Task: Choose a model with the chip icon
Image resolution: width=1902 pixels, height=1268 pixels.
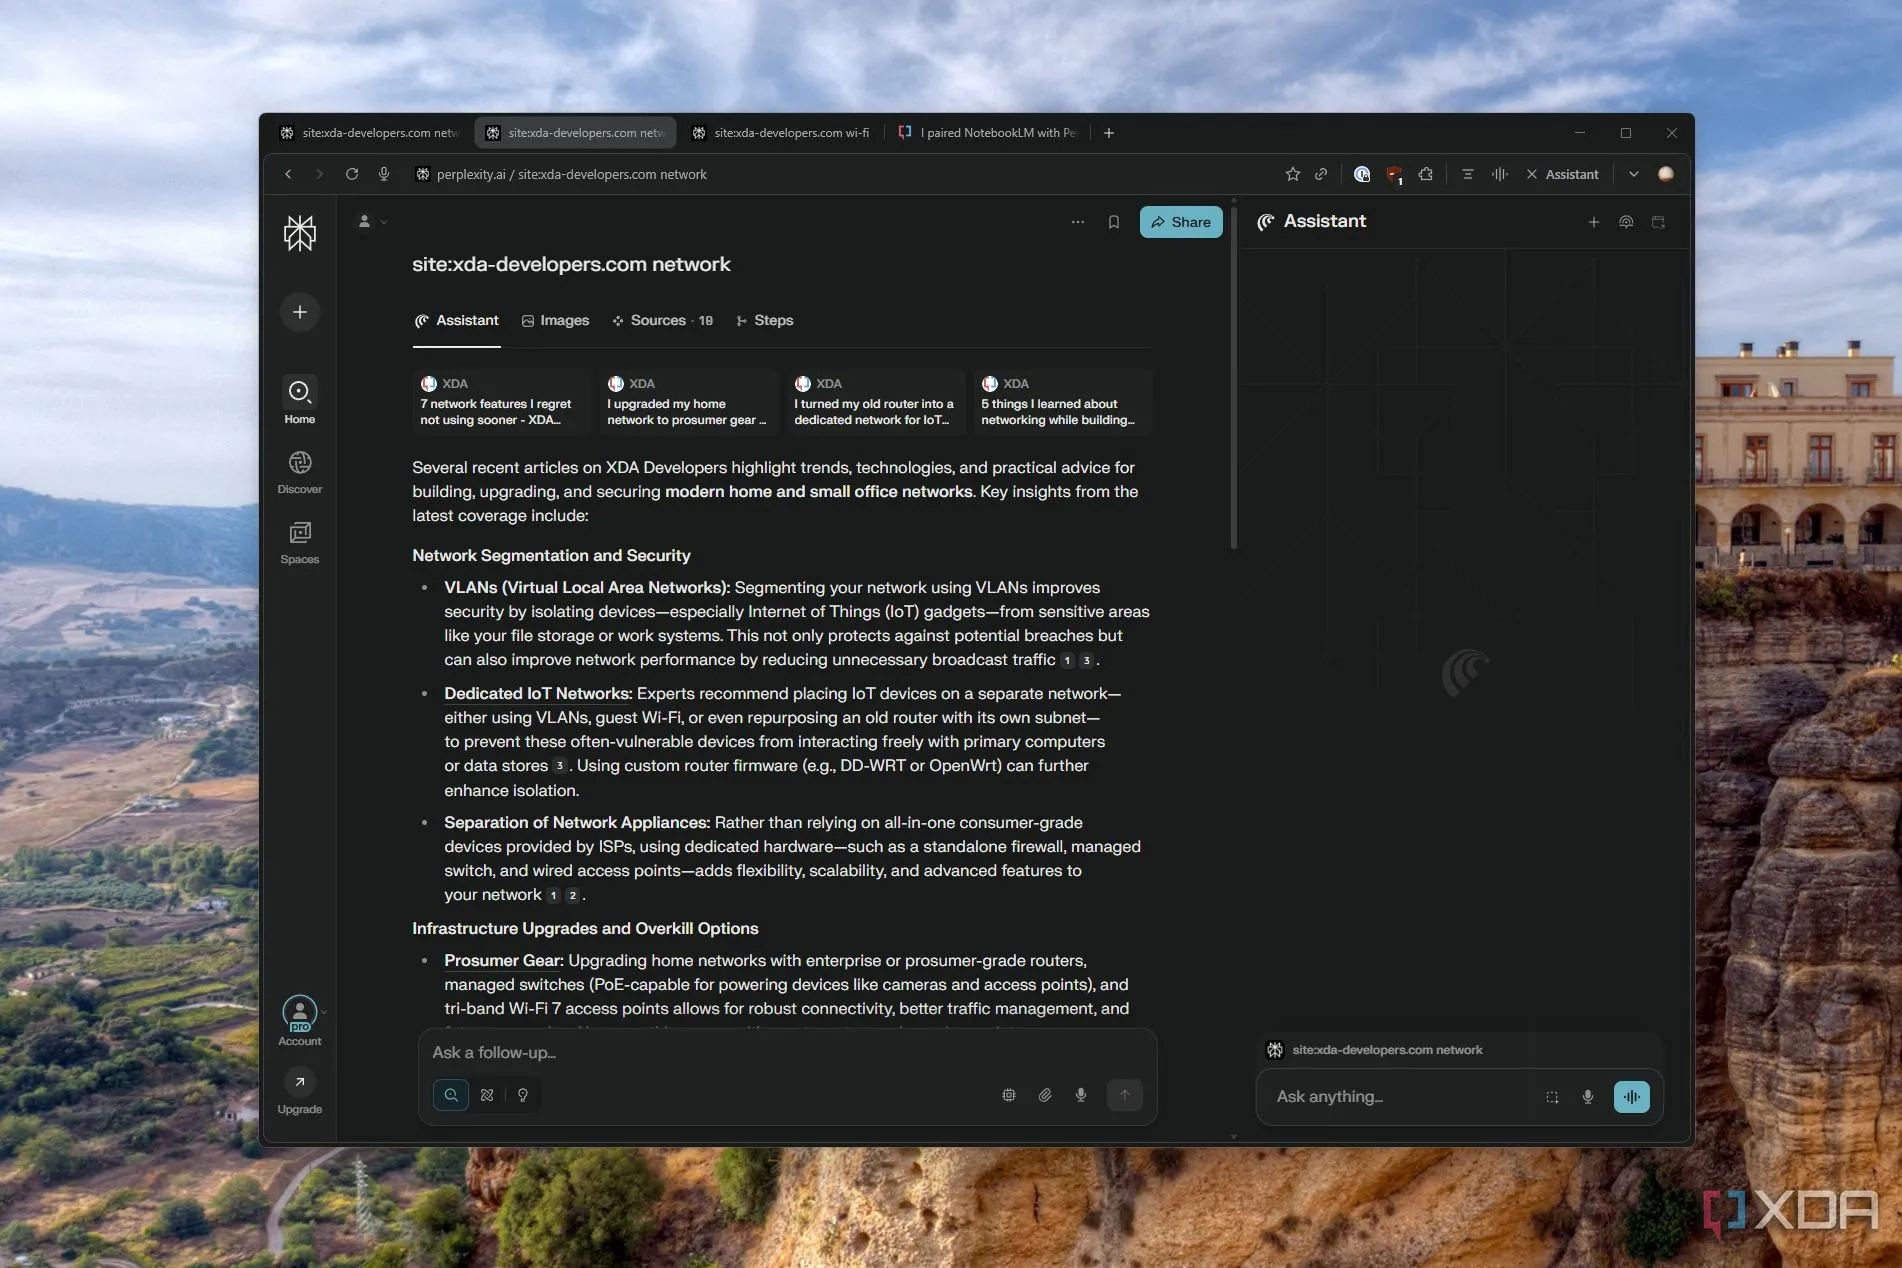Action: pos(1009,1095)
